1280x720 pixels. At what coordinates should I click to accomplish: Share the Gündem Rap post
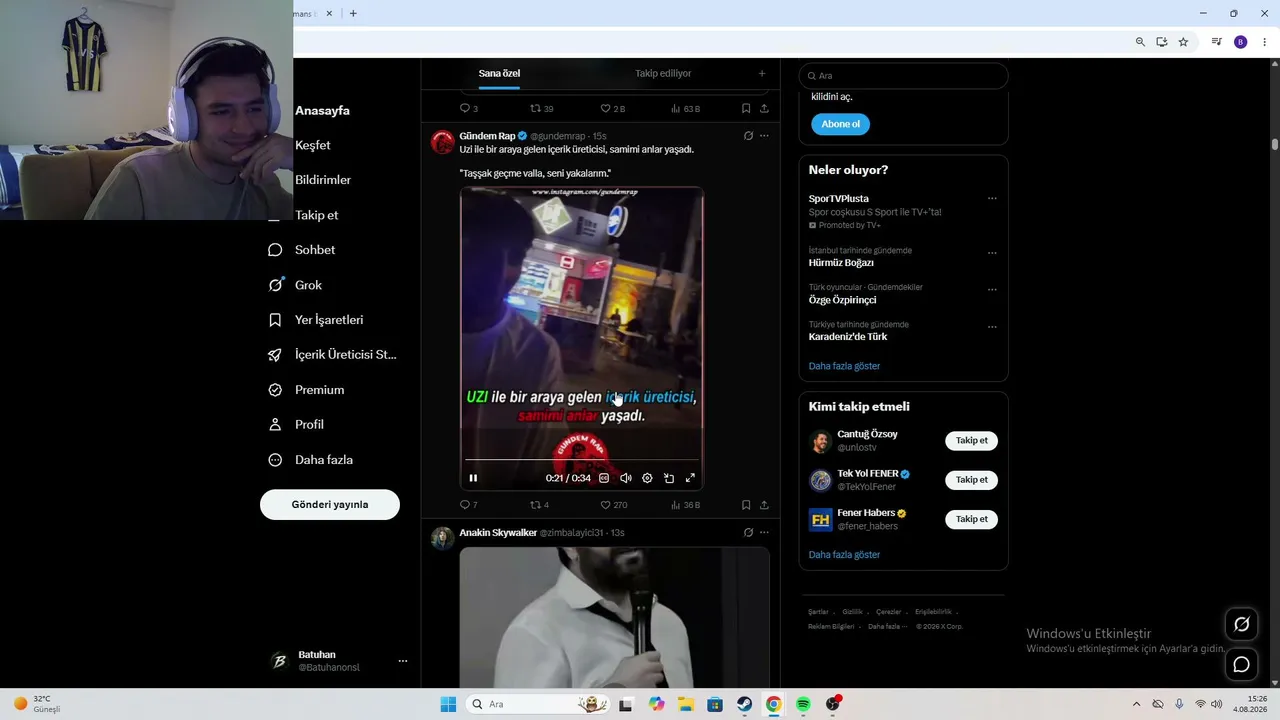764,505
